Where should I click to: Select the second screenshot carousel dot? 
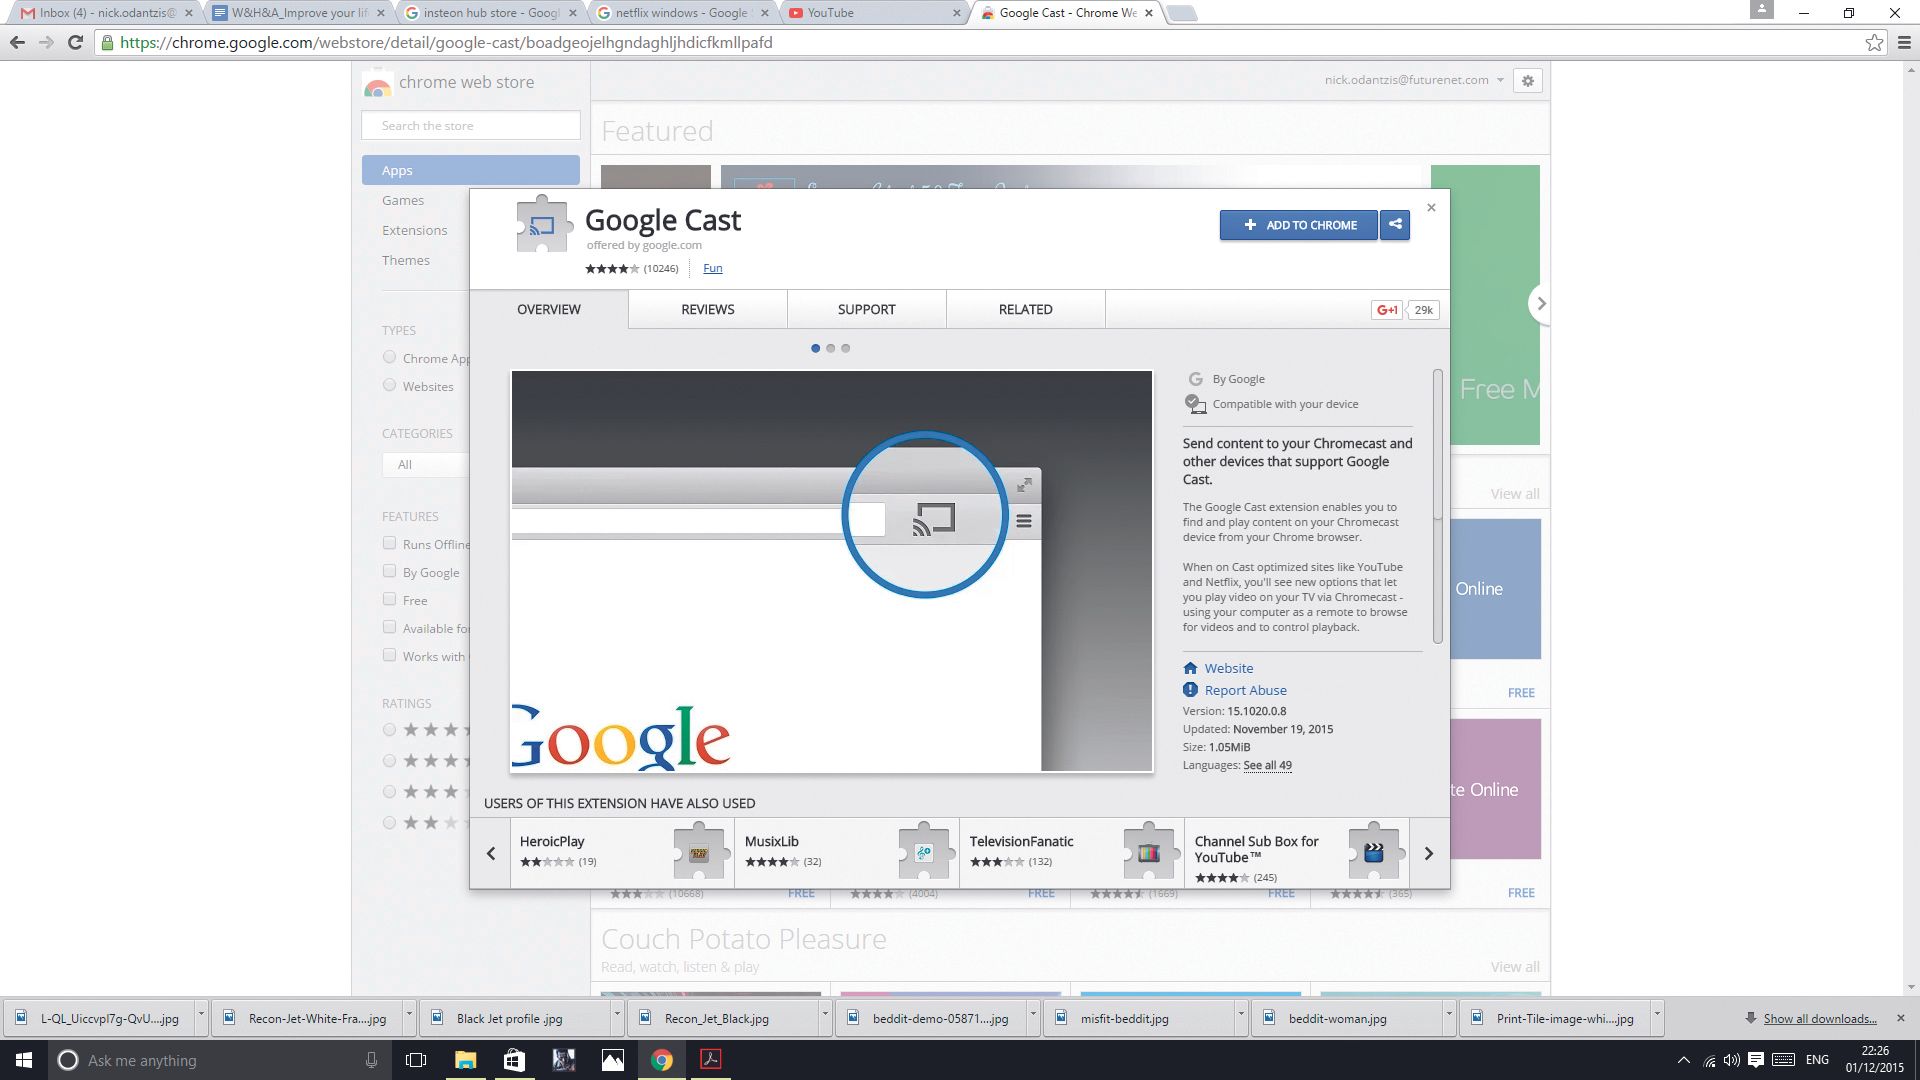point(830,348)
